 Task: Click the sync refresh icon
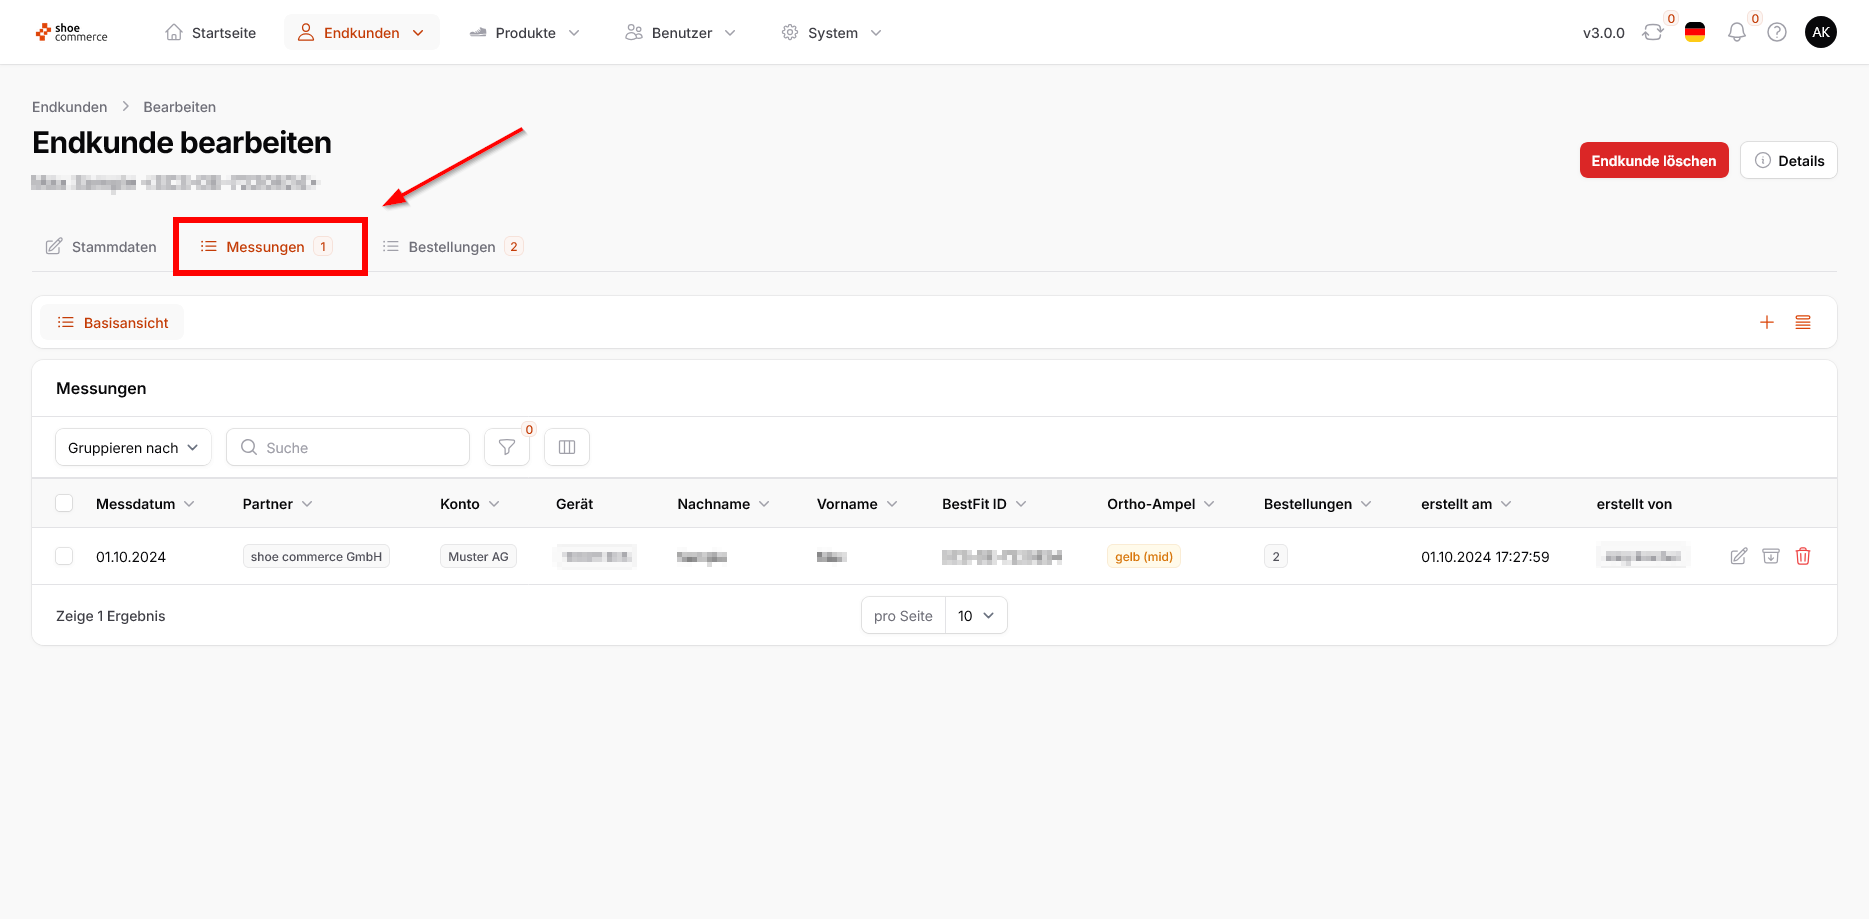point(1653,33)
